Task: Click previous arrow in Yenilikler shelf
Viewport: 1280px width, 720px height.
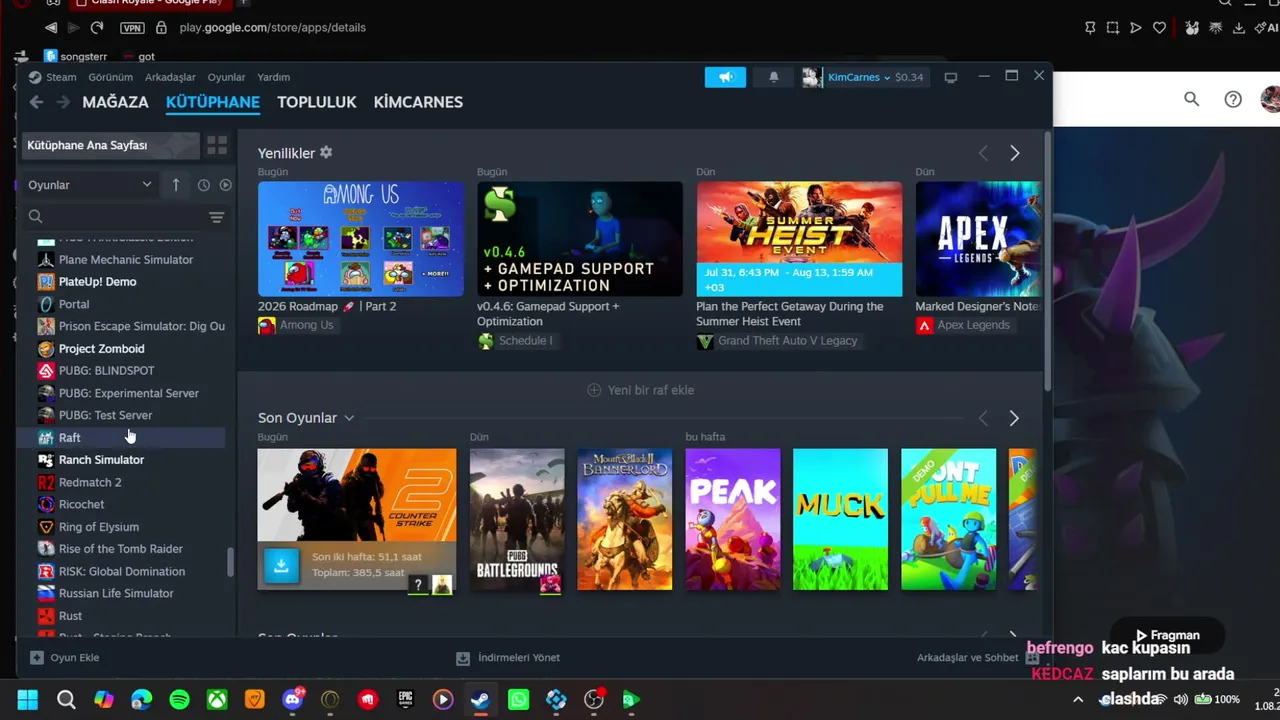Action: 983,153
